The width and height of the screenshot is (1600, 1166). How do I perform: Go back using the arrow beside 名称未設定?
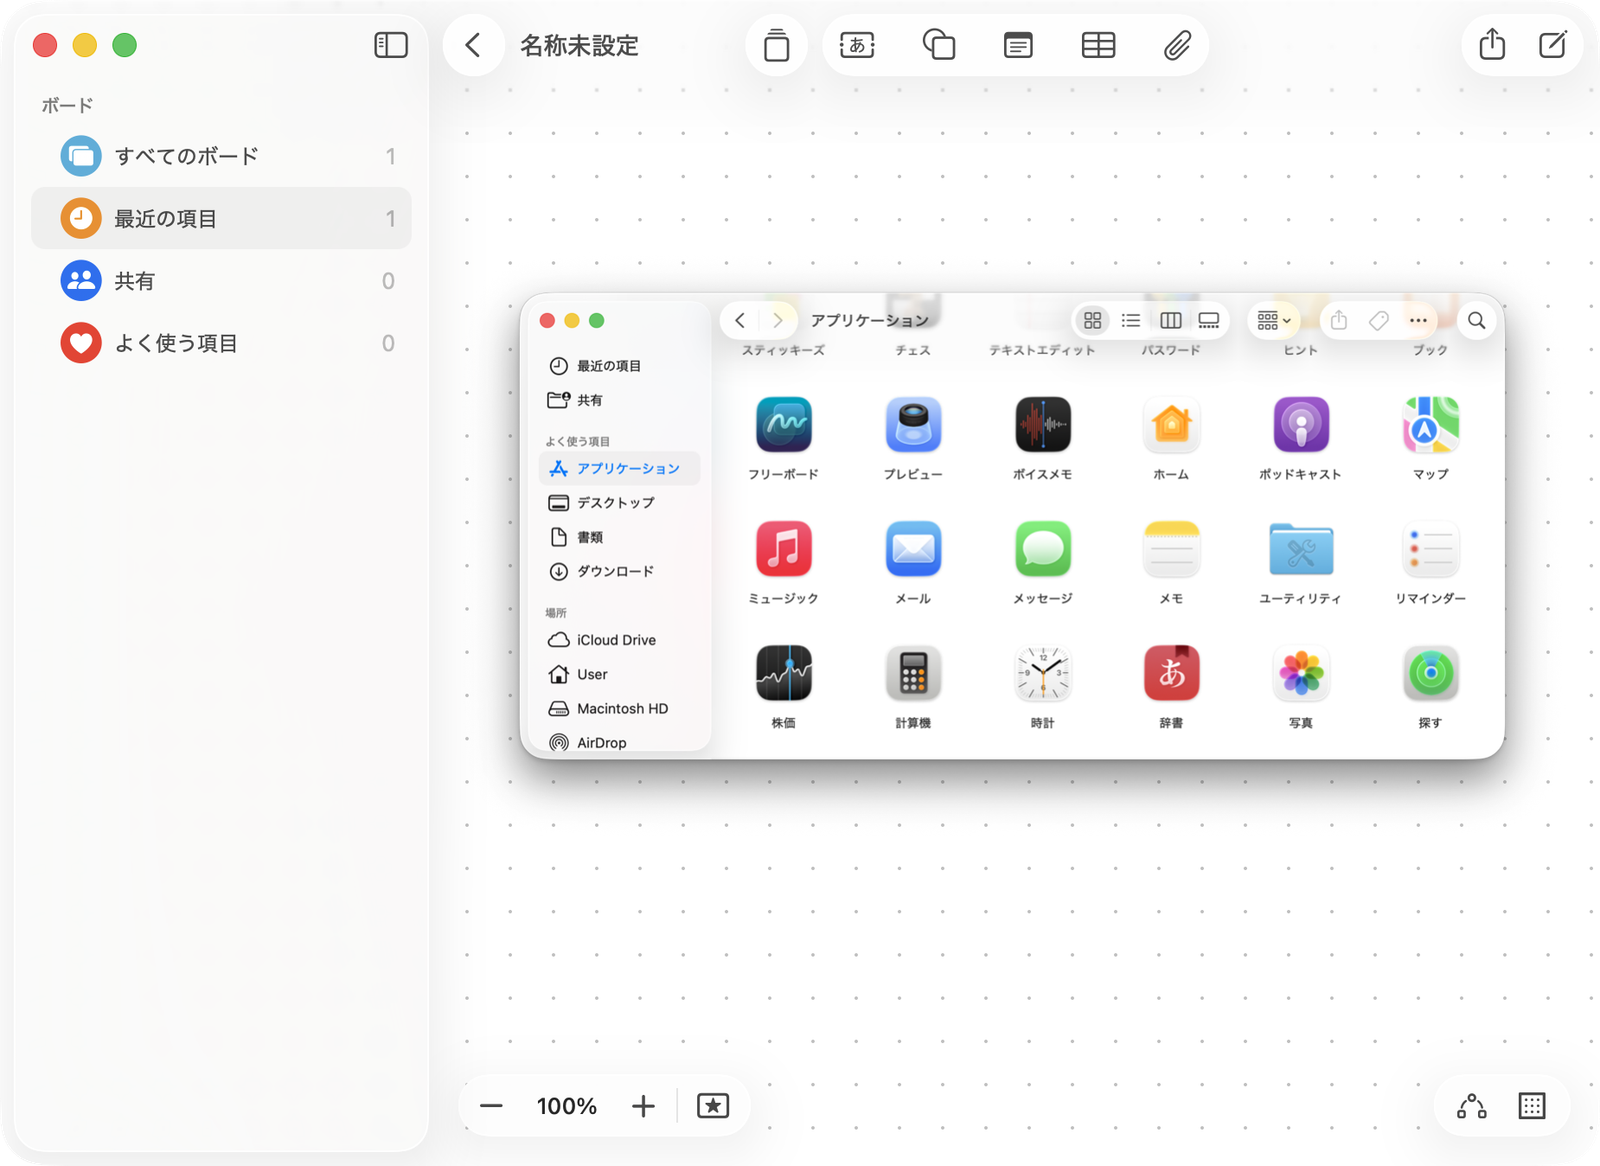(x=474, y=45)
